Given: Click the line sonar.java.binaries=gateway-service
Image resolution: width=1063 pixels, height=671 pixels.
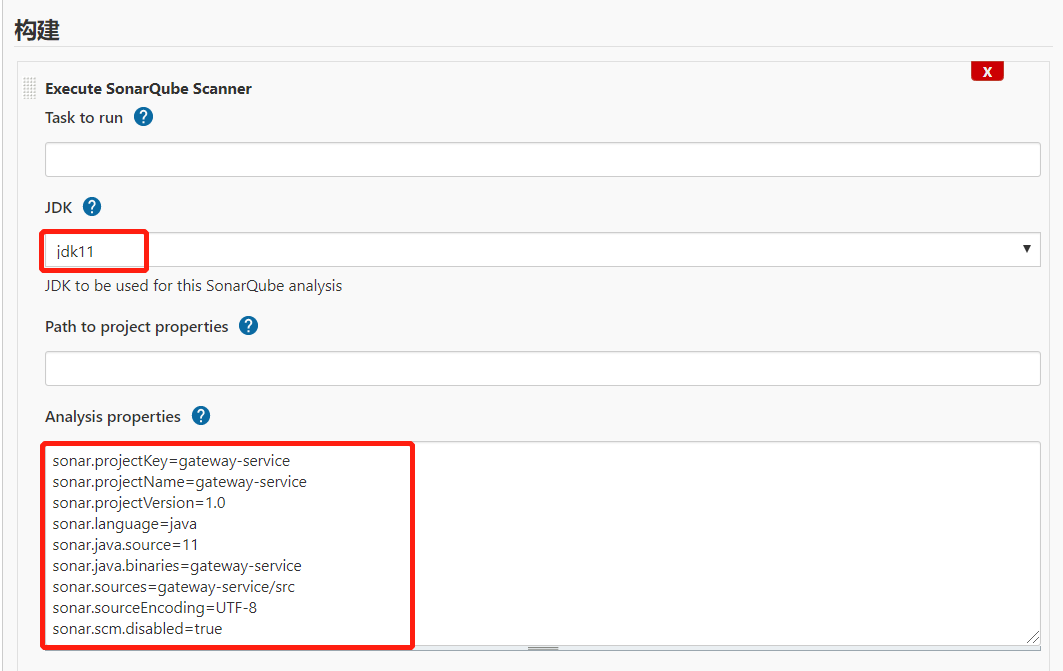Looking at the screenshot, I should click(x=177, y=566).
